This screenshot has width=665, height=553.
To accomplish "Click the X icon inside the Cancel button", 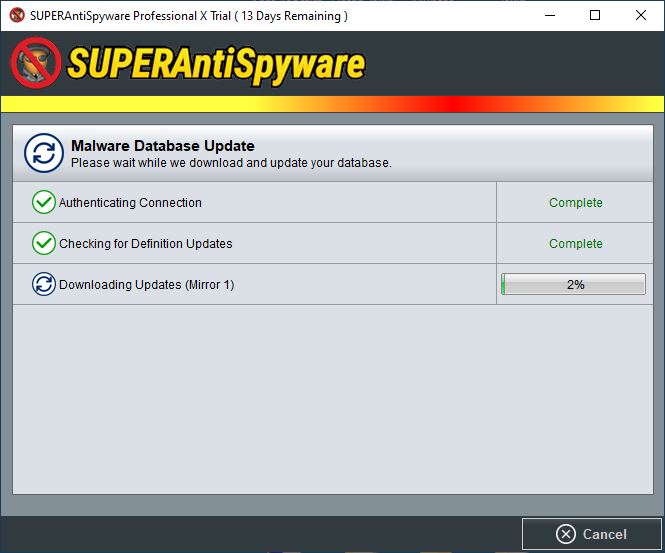I will point(566,534).
